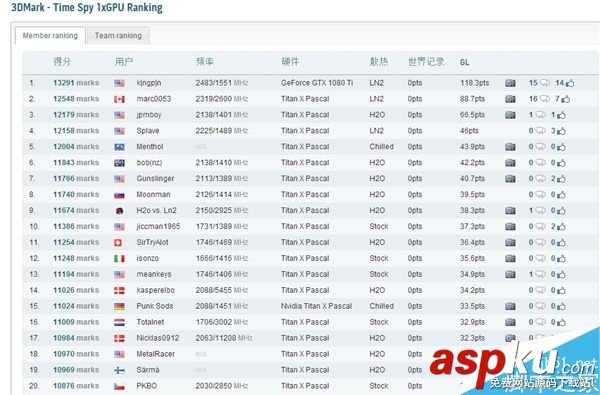Viewport: 600px width, 395px height.
Task: Open screenshot icon in kingpin's row
Action: 510,83
